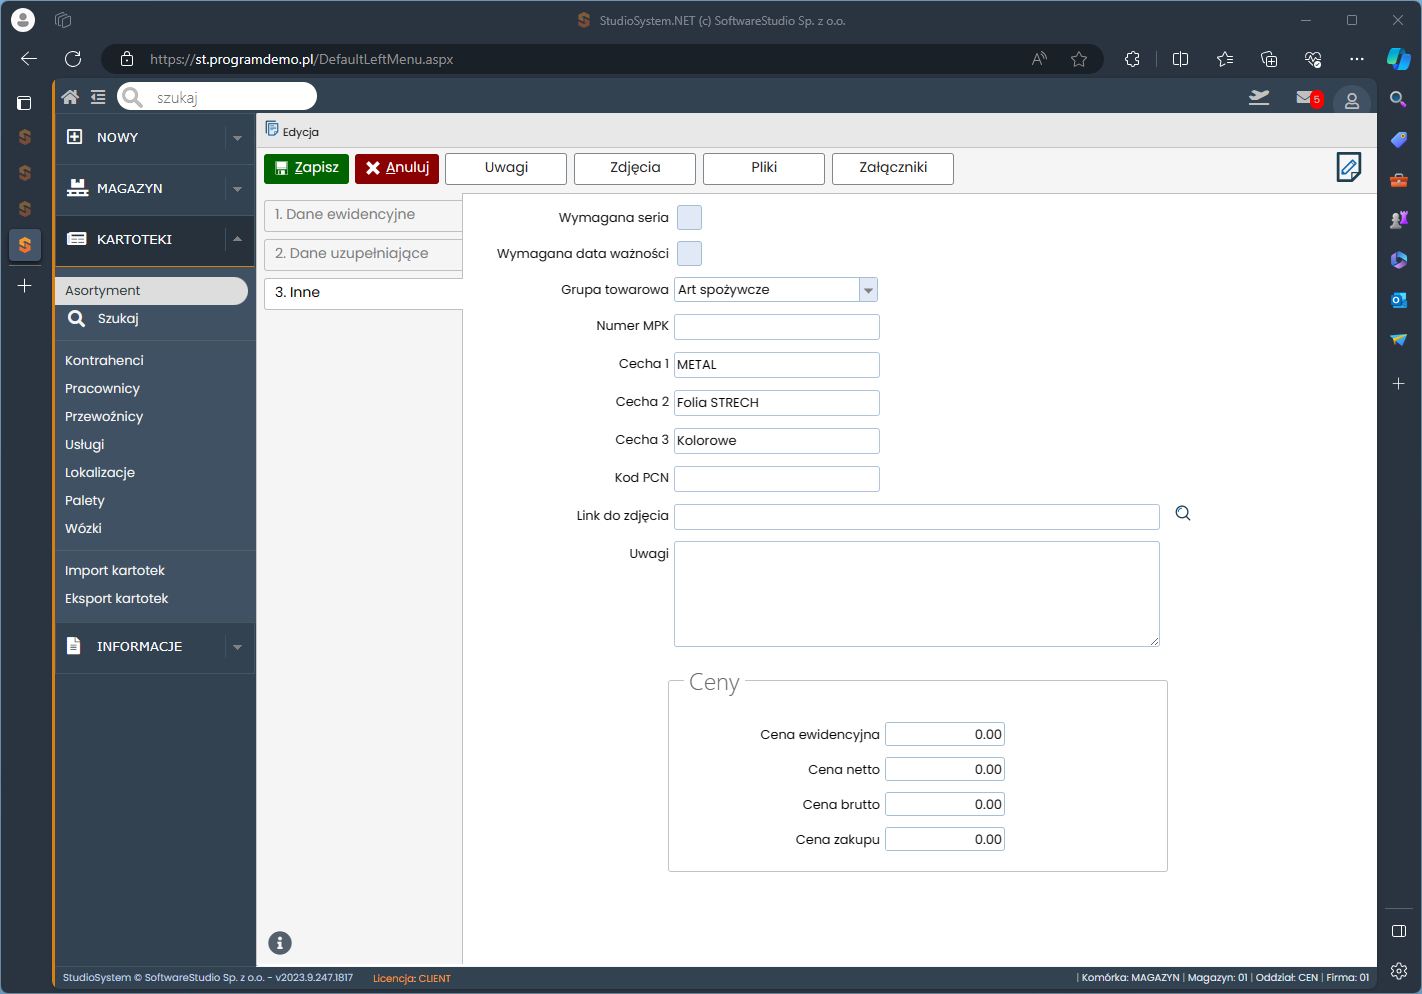1422x994 pixels.
Task: Expand the MAGAZYN menu section
Action: tap(237, 189)
